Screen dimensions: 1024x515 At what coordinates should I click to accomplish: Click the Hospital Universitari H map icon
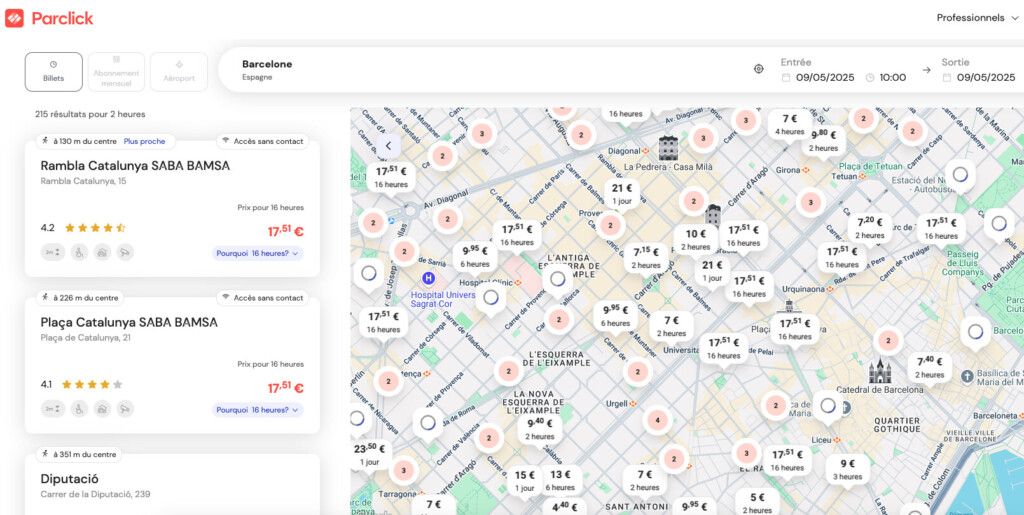(x=428, y=279)
